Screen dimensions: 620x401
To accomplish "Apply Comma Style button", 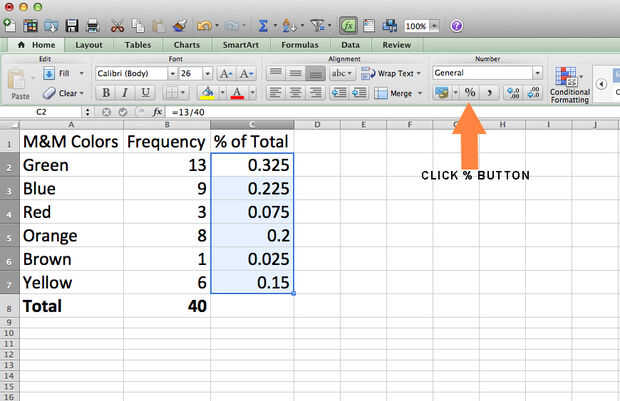I will coord(490,93).
